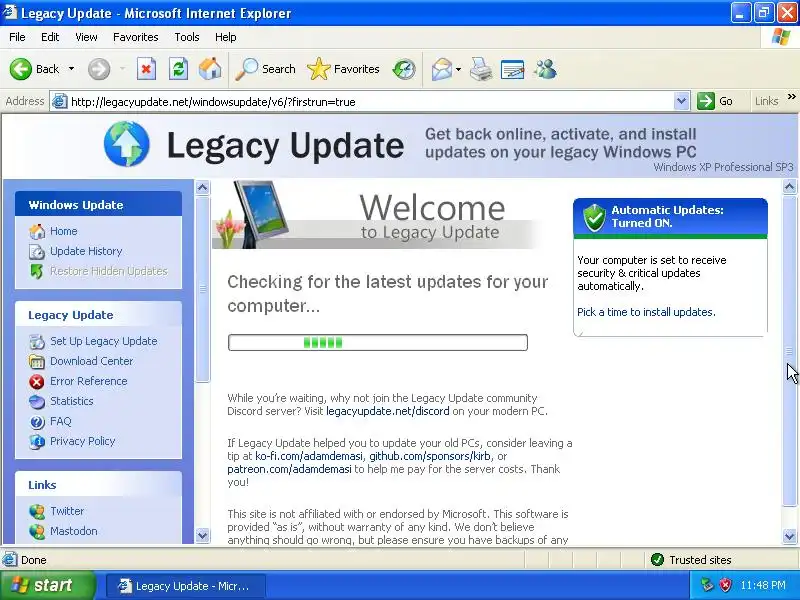This screenshot has width=800, height=600.
Task: Follow the legacyupdate.net/discord link
Action: [x=388, y=411]
